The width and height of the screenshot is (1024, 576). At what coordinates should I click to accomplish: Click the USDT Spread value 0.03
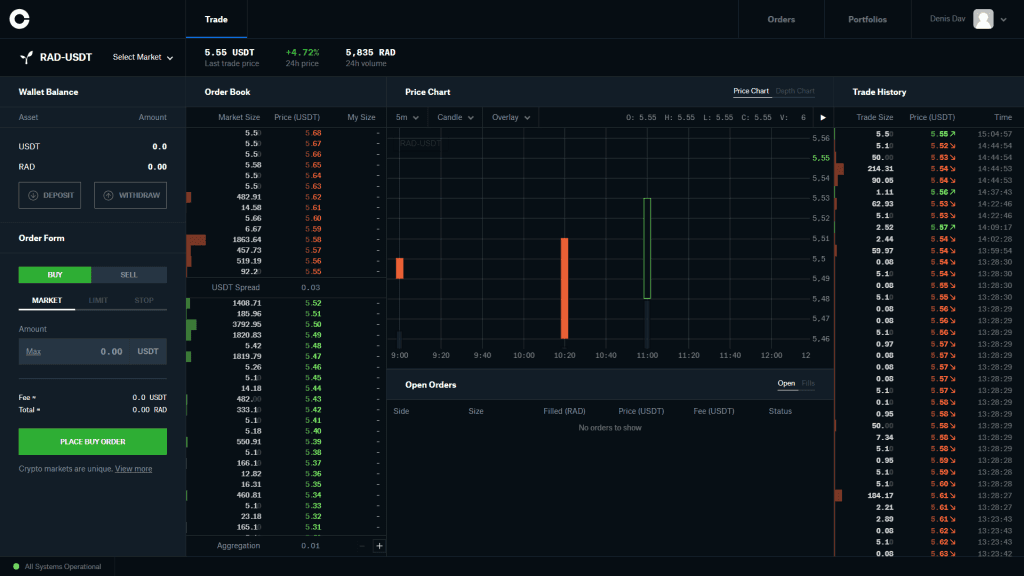coord(311,287)
